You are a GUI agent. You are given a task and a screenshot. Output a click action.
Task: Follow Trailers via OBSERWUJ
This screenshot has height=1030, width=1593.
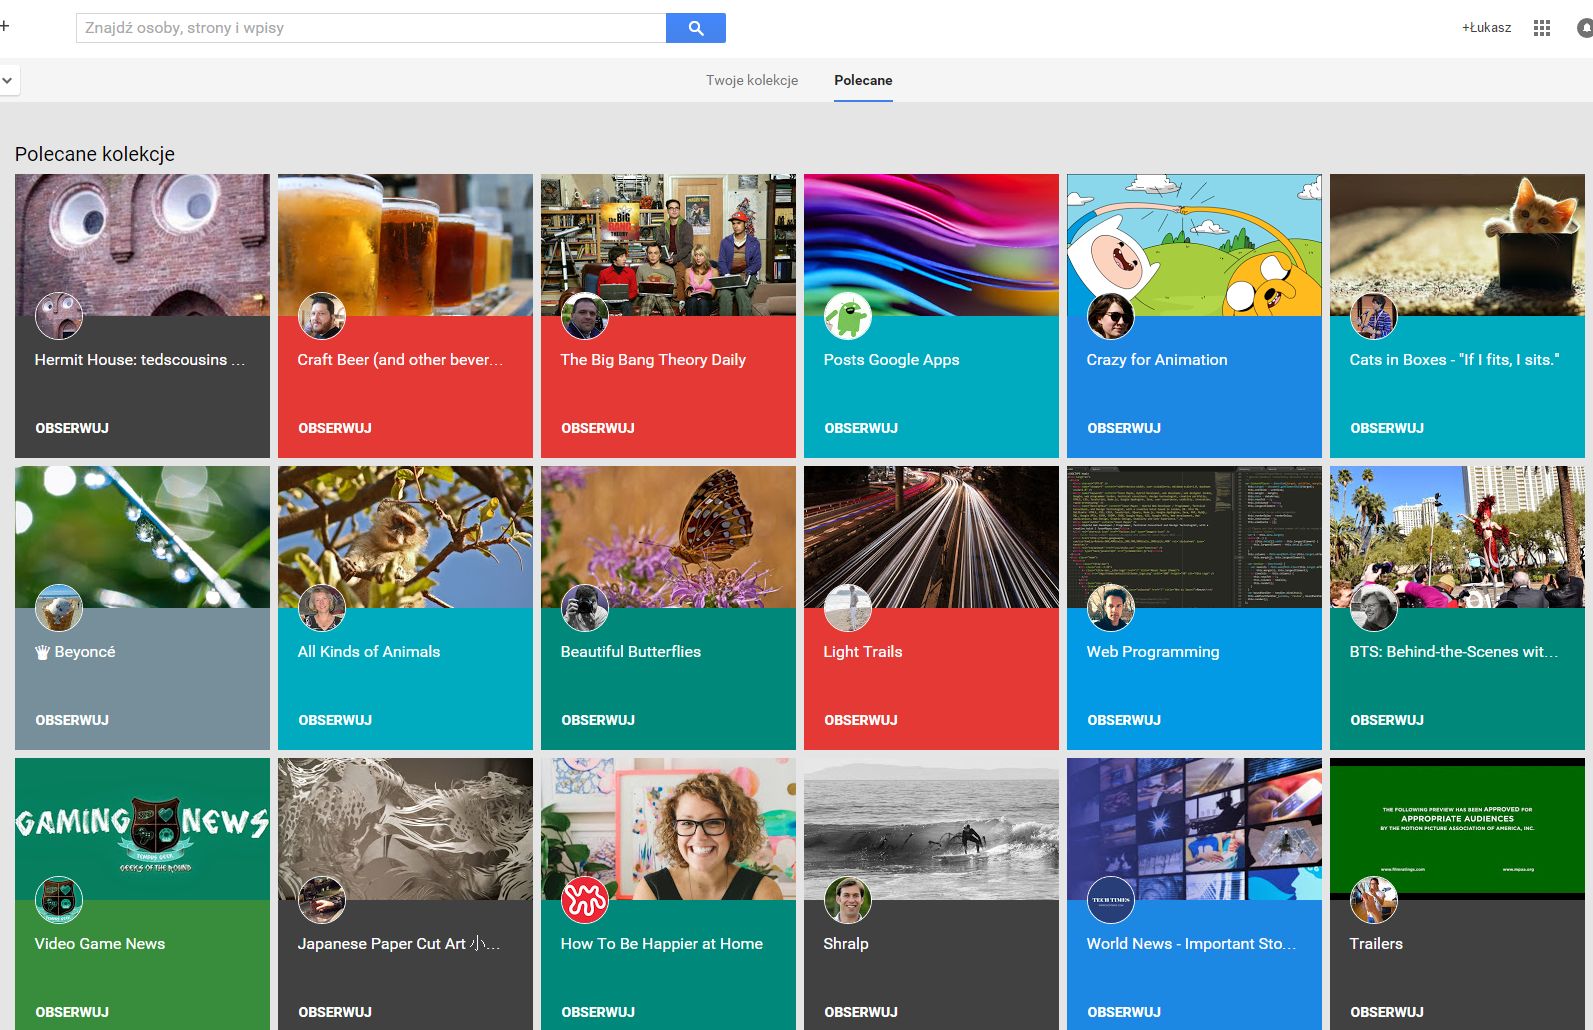click(x=1387, y=1012)
